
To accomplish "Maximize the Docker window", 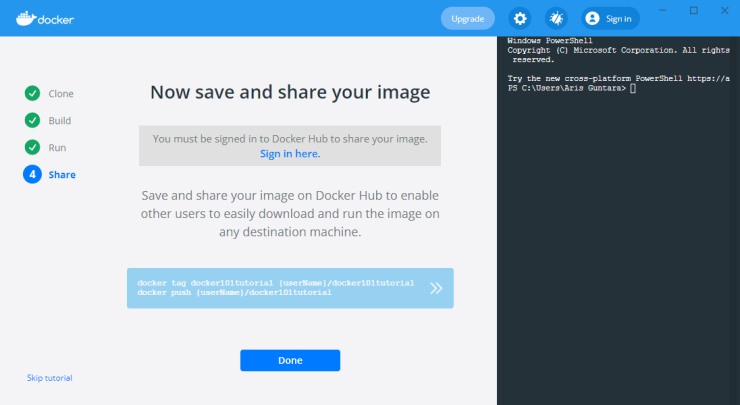I will tap(694, 10).
